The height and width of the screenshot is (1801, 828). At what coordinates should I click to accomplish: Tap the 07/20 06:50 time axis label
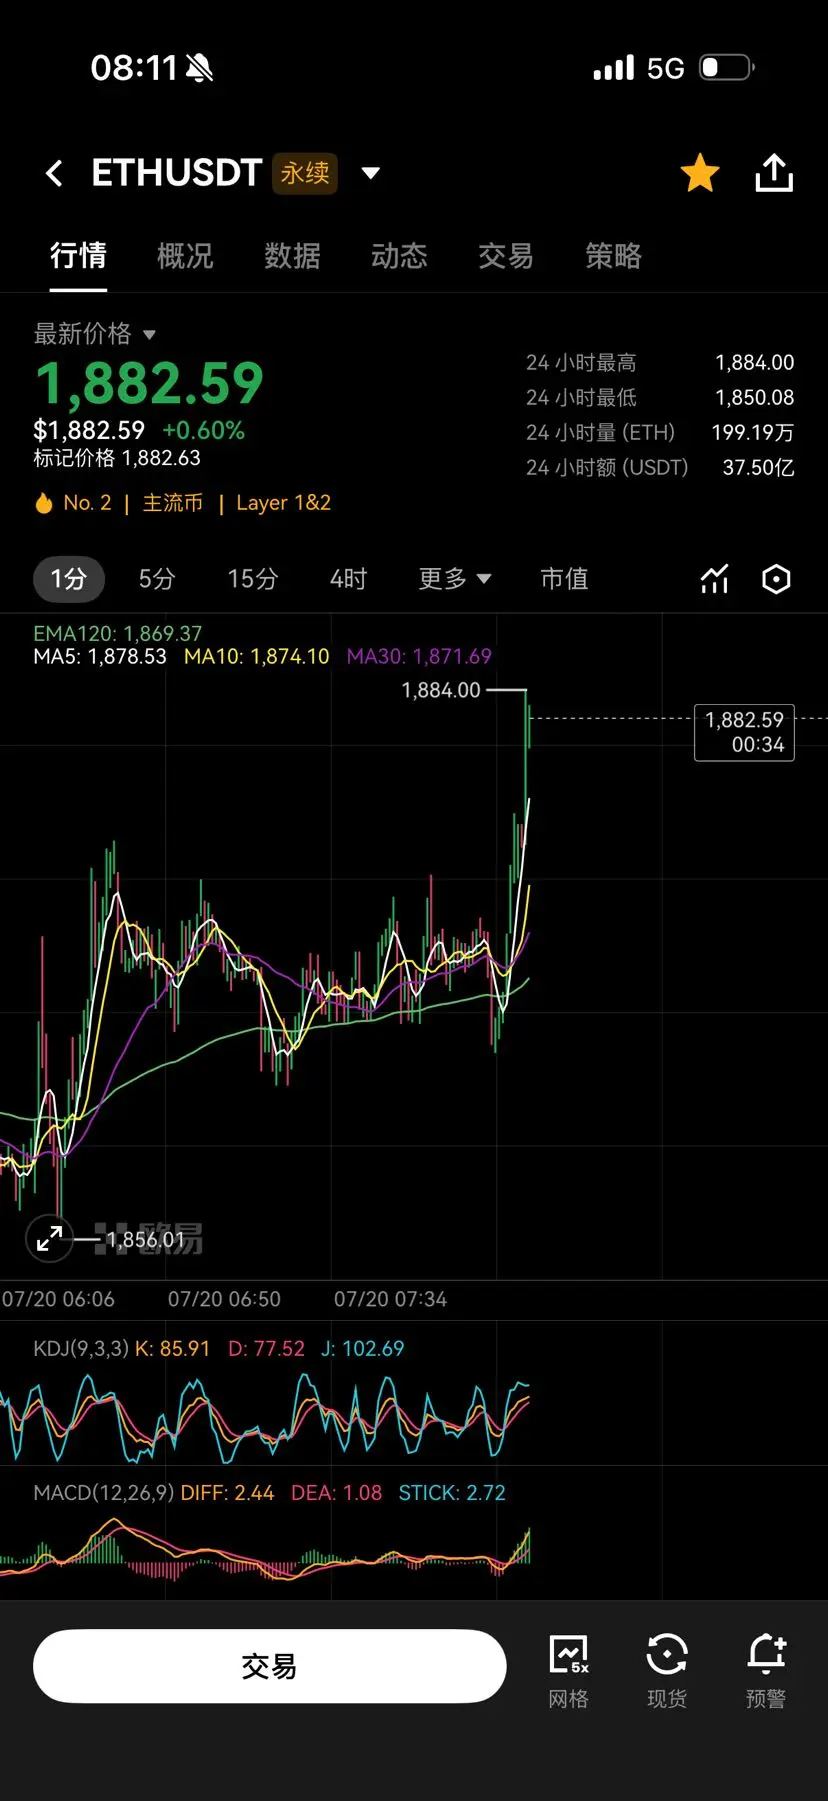224,1299
